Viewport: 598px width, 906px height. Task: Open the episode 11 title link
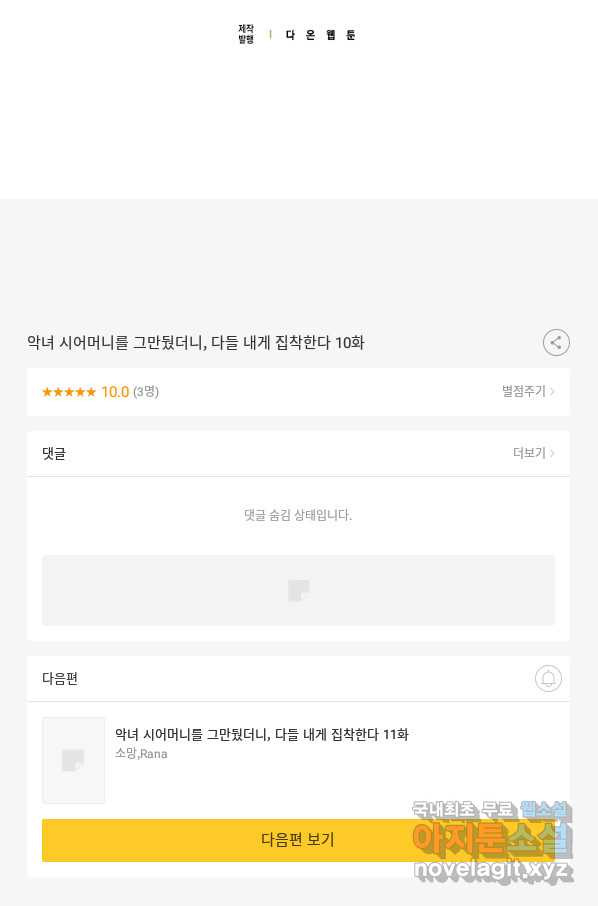262,734
